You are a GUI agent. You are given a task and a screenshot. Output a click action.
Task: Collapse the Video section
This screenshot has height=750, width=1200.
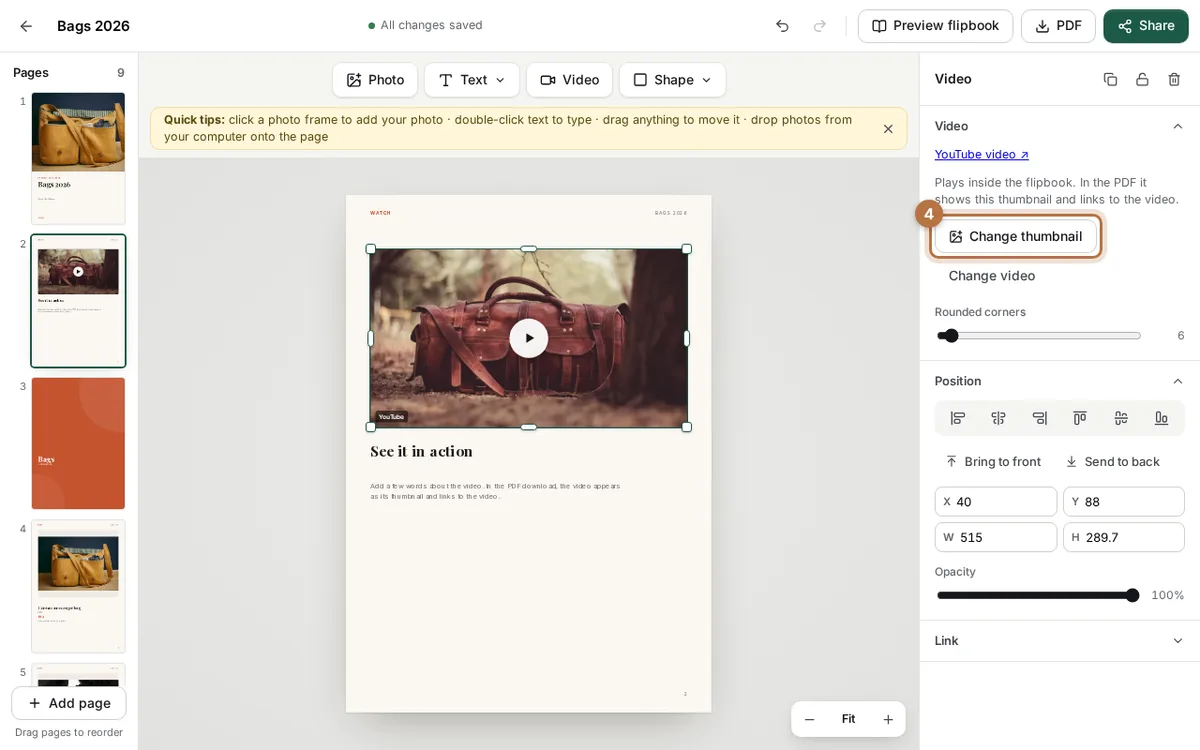point(1178,126)
